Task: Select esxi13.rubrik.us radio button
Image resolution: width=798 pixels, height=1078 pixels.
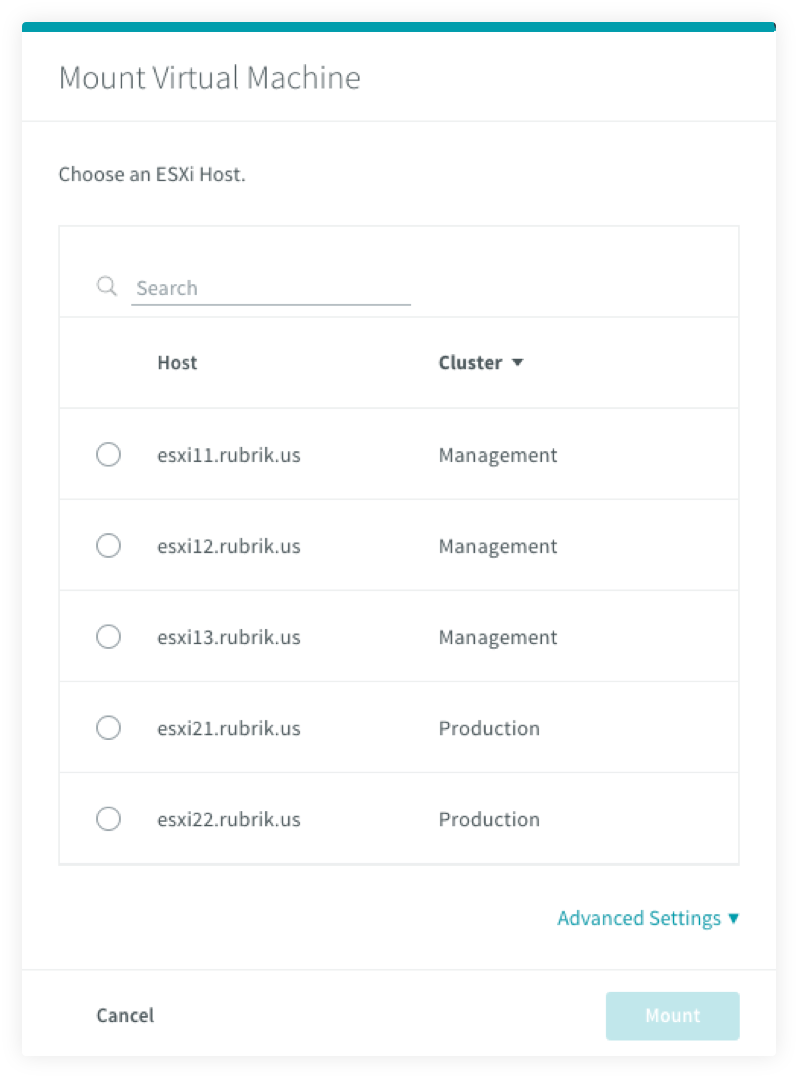Action: 109,637
